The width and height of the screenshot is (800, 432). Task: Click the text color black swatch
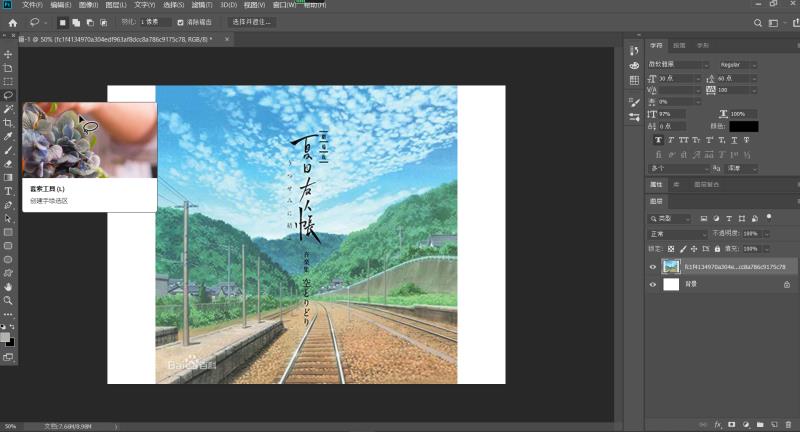(743, 126)
